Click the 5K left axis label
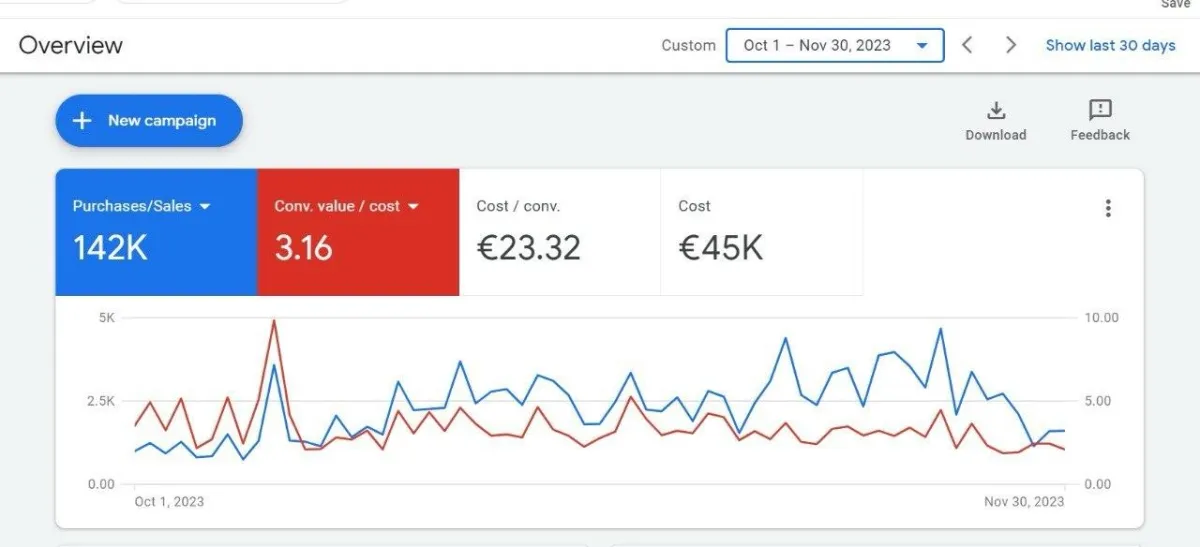The image size is (1200, 547). [106, 317]
